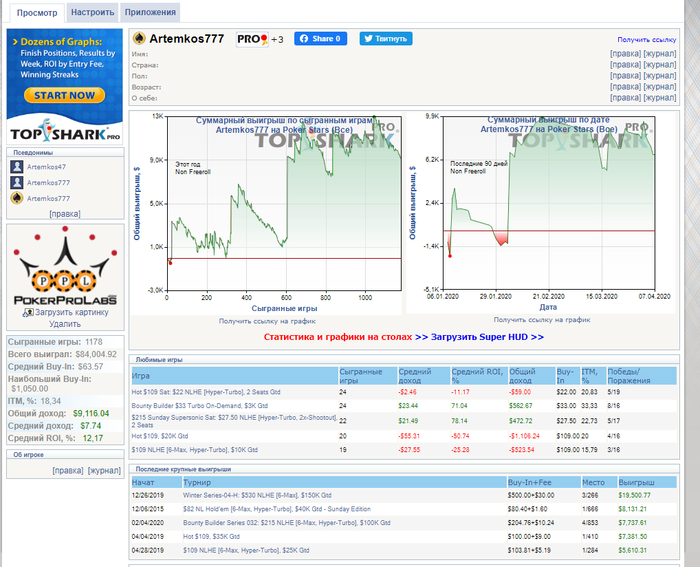Open $109 NLHE 6-Max Hyper-Turbo $10K Gtd
The width and height of the screenshot is (700, 567).
pyautogui.click(x=195, y=450)
